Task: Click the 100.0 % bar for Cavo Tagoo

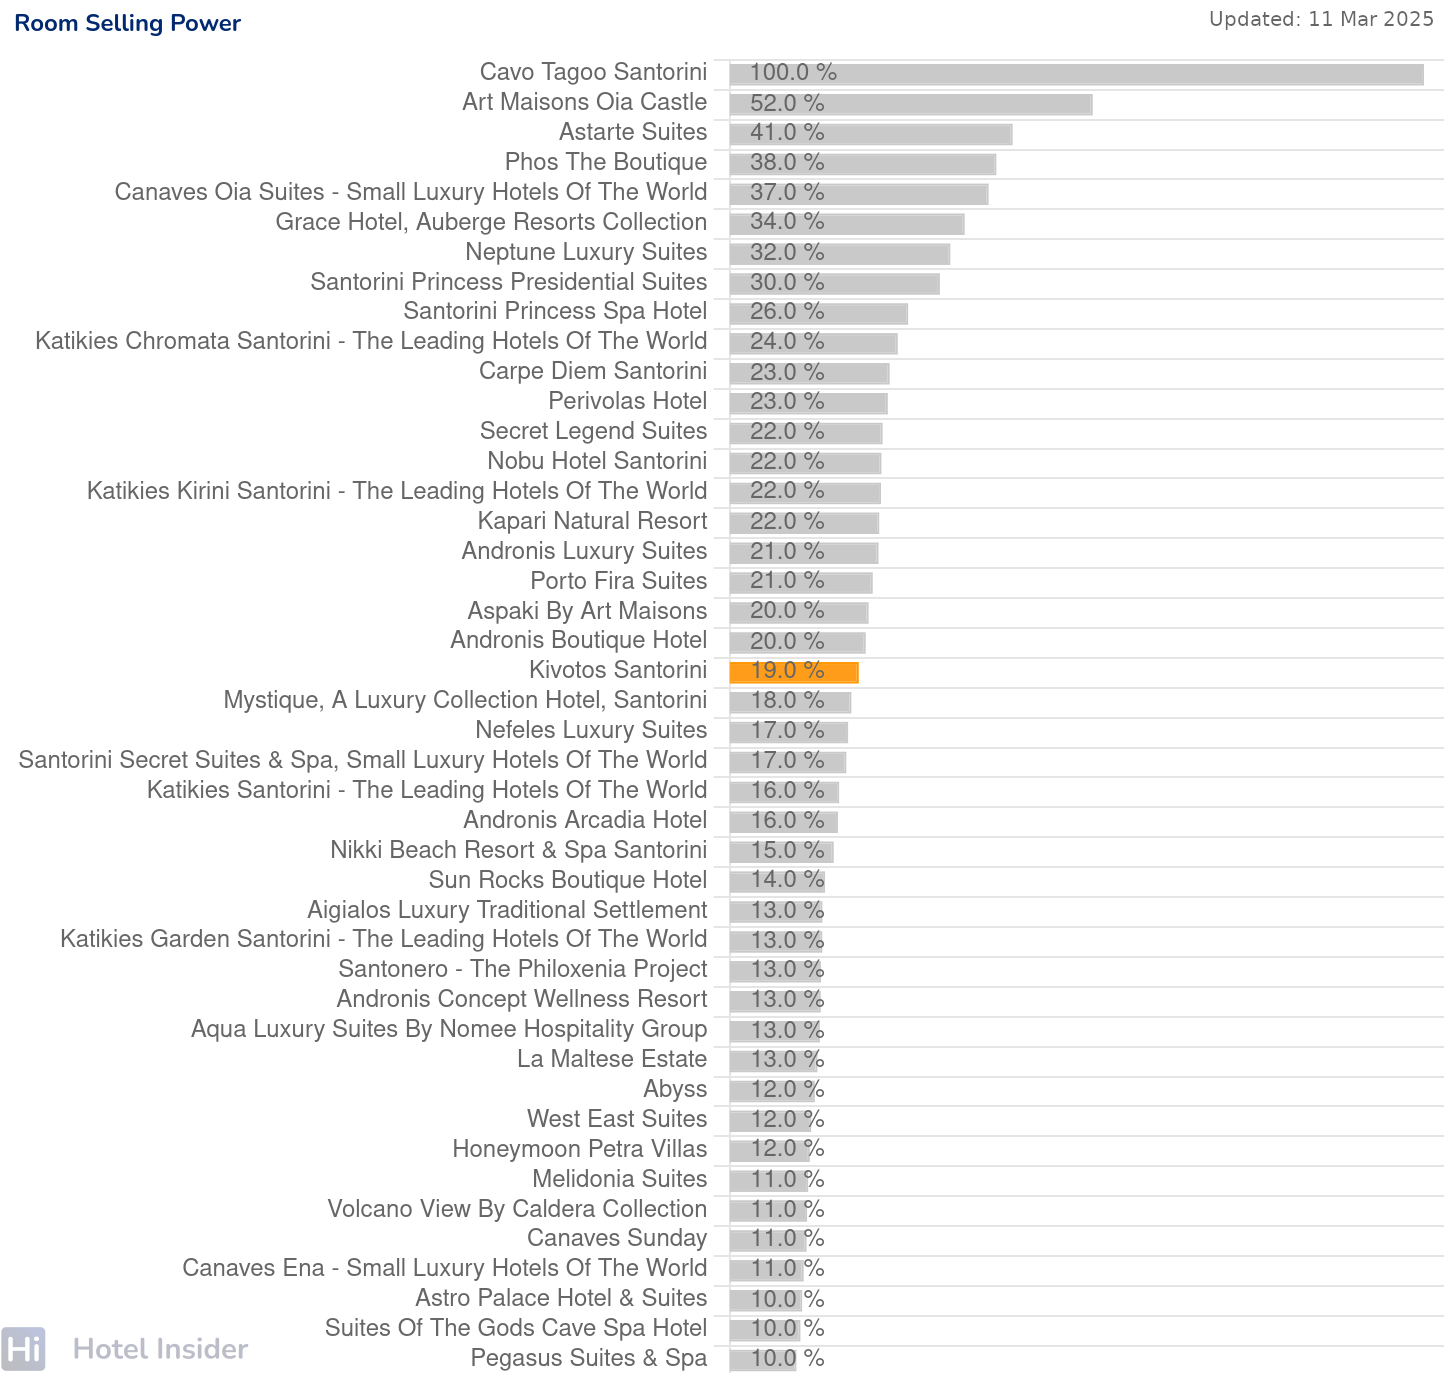Action: [x=1076, y=74]
